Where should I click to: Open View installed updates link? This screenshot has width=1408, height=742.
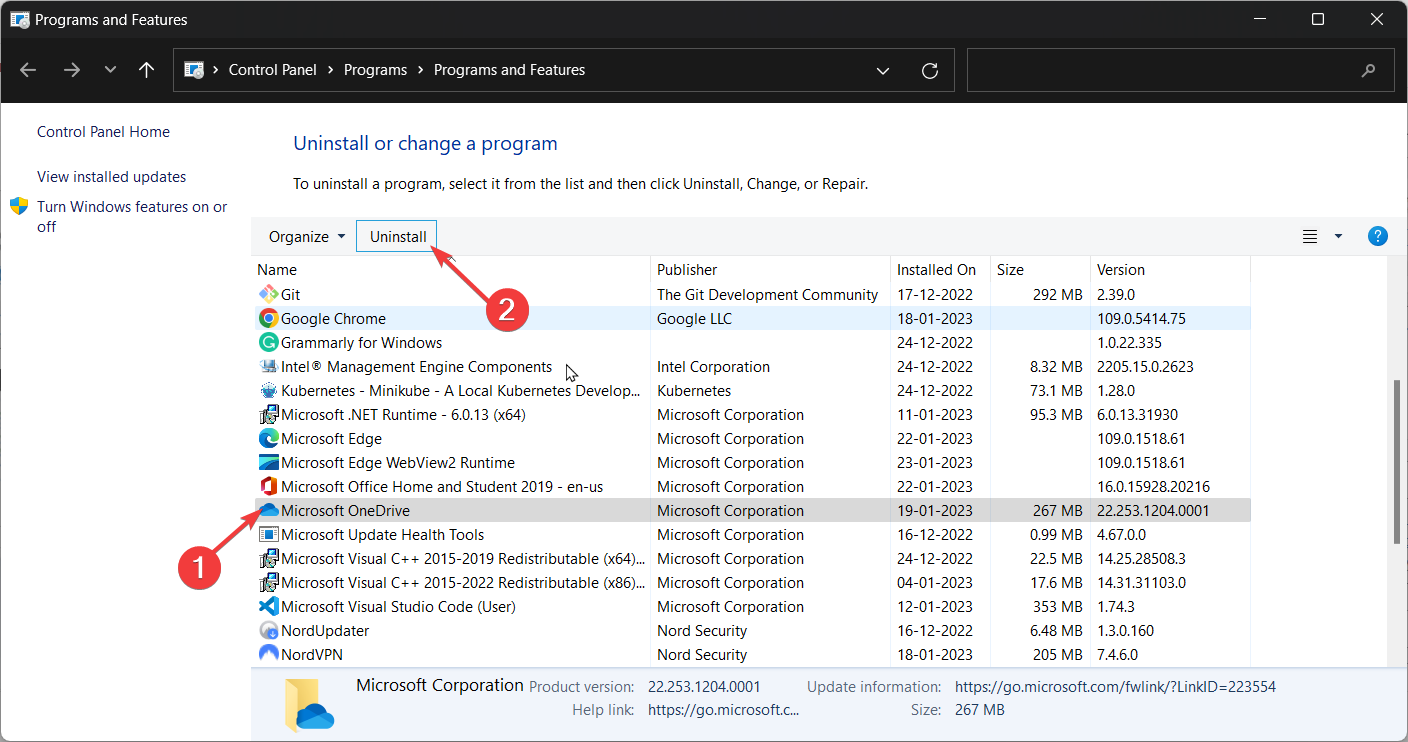point(111,177)
